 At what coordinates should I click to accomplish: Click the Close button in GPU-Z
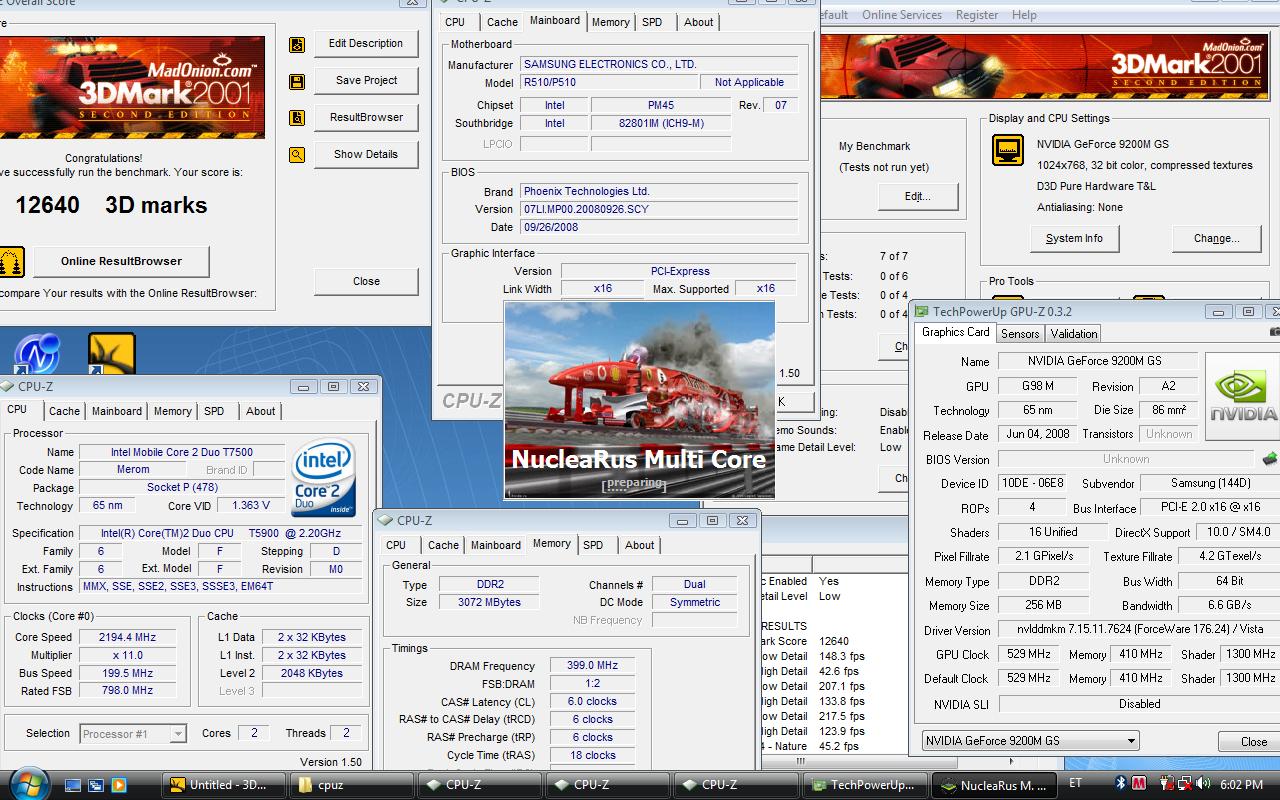tap(1253, 742)
